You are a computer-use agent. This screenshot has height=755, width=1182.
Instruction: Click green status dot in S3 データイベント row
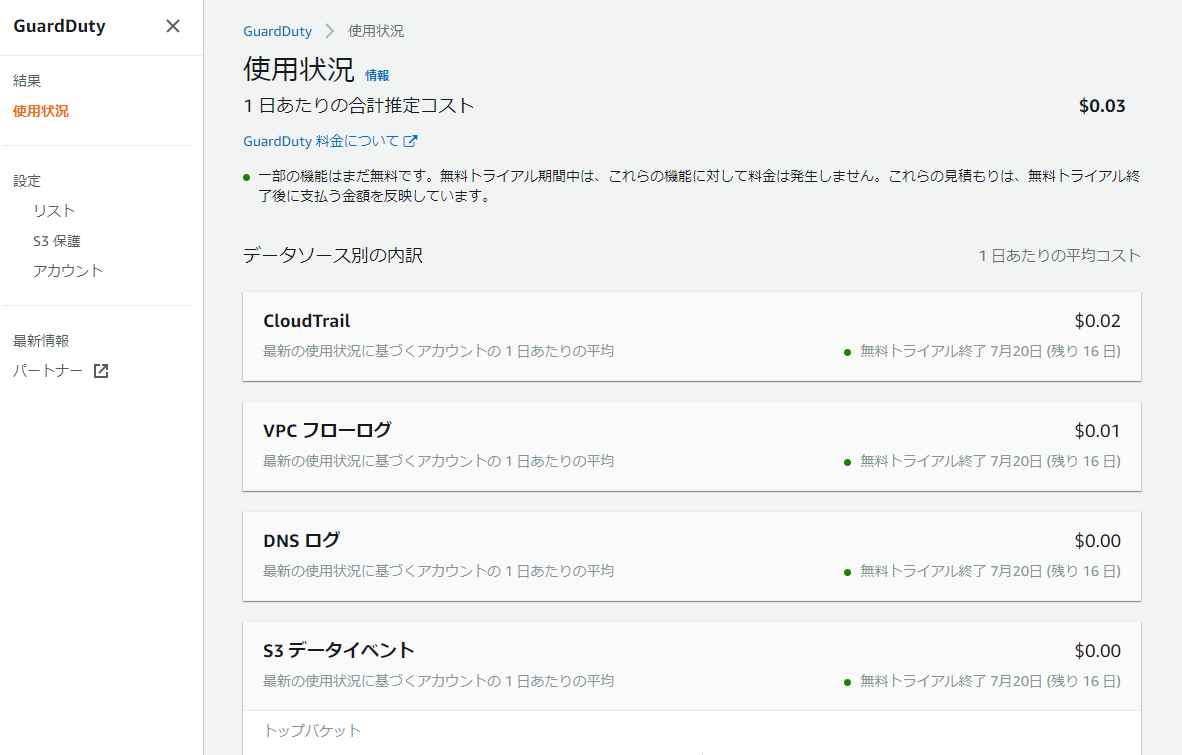pos(847,682)
